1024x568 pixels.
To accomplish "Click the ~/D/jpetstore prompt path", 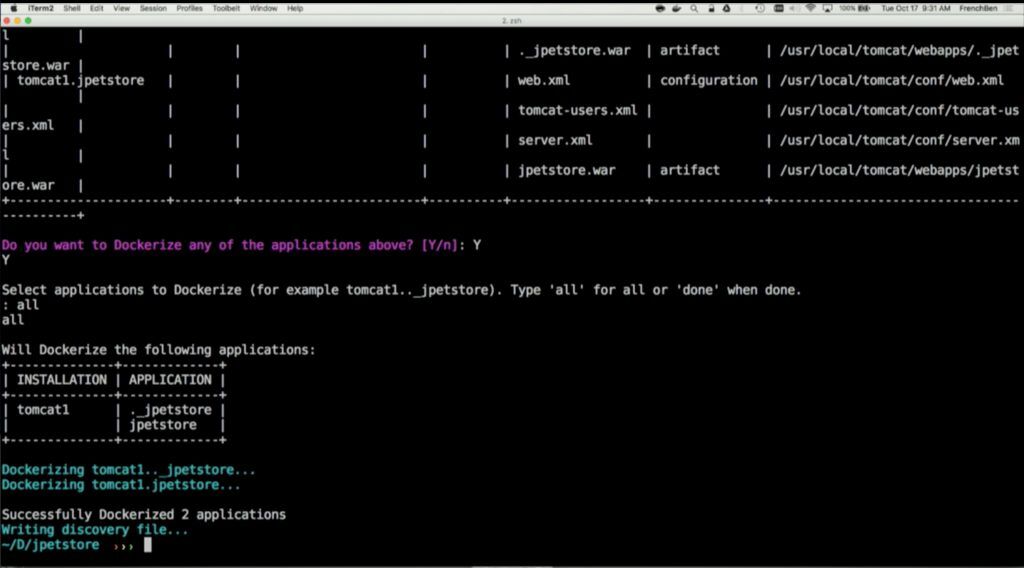I will pyautogui.click(x=50, y=544).
